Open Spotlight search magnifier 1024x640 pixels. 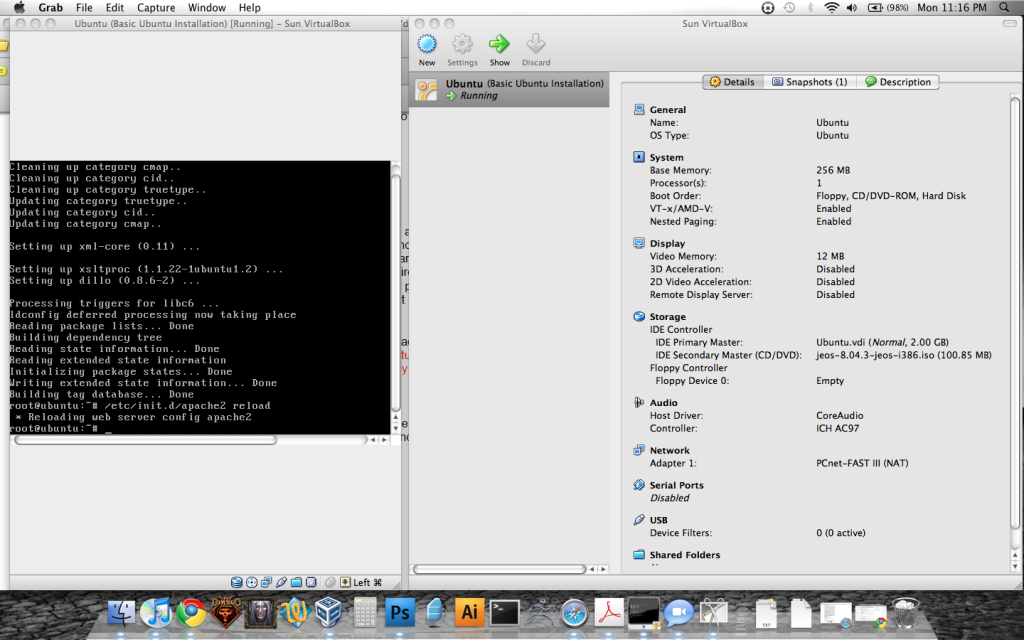(1004, 7)
